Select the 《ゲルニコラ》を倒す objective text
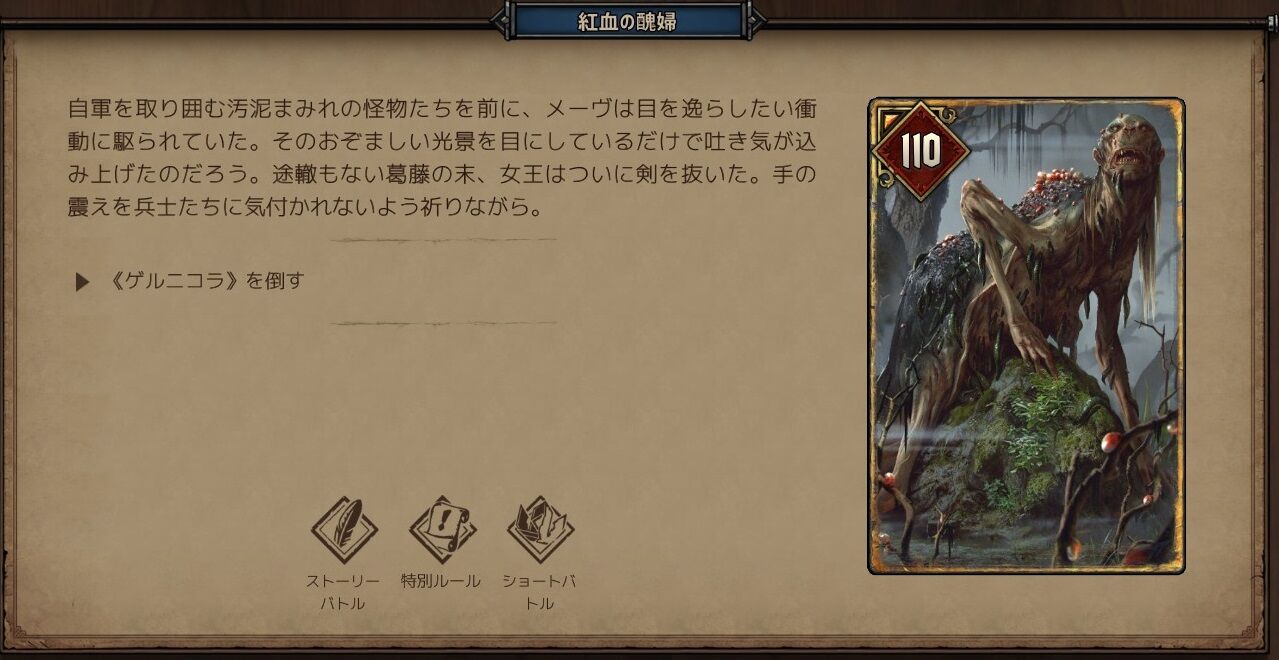Screen dimensions: 1279x660 pyautogui.click(x=205, y=281)
